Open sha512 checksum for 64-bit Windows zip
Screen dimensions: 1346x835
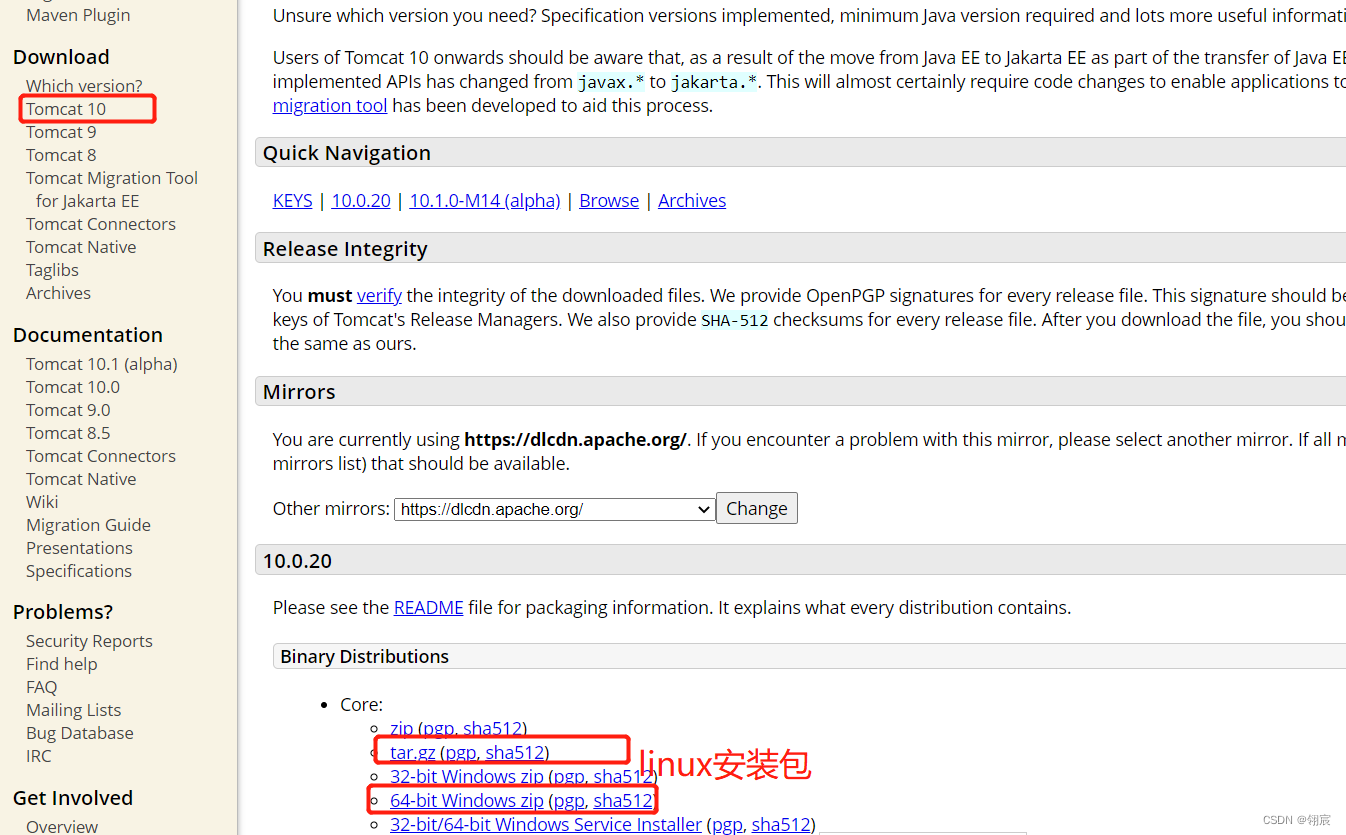(623, 800)
